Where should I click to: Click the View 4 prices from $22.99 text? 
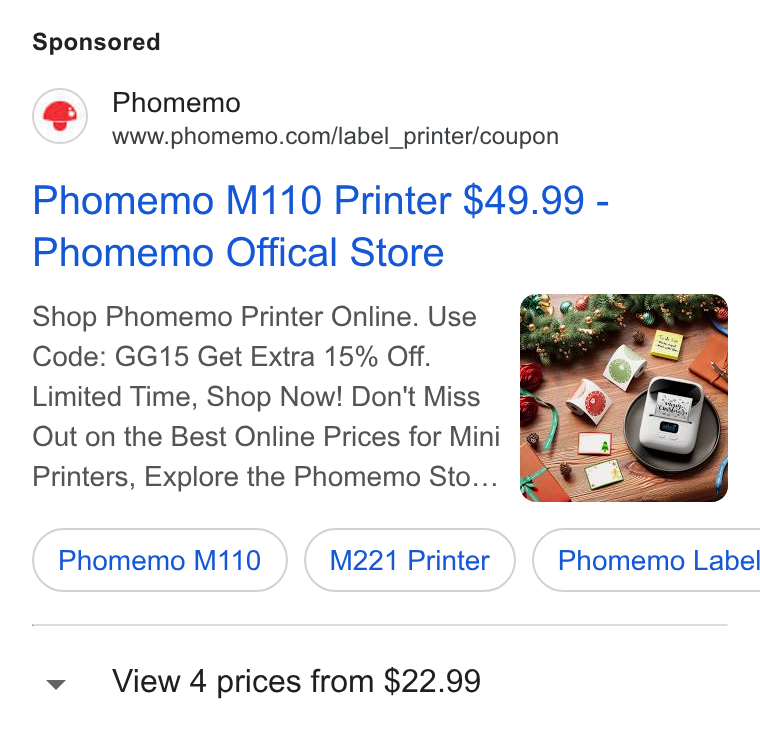[296, 681]
